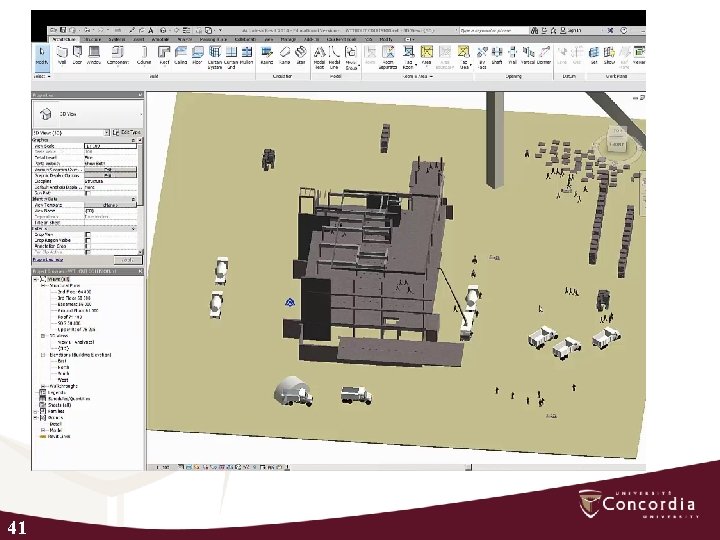Click the ViewCube in 3D view
720x540 pixels.
pos(617,140)
